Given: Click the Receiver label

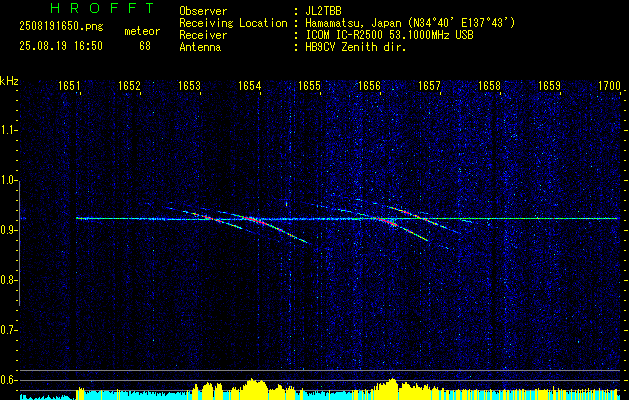Looking at the screenshot, I should click(203, 35).
